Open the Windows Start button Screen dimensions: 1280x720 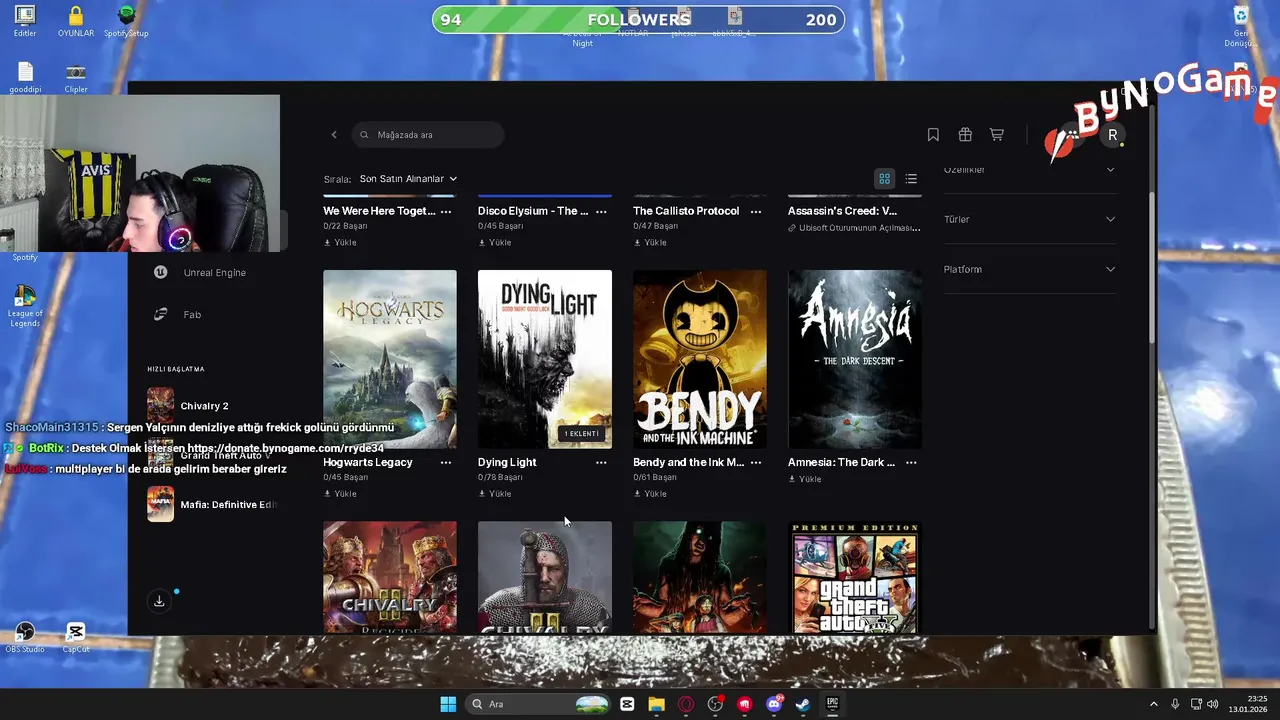448,704
